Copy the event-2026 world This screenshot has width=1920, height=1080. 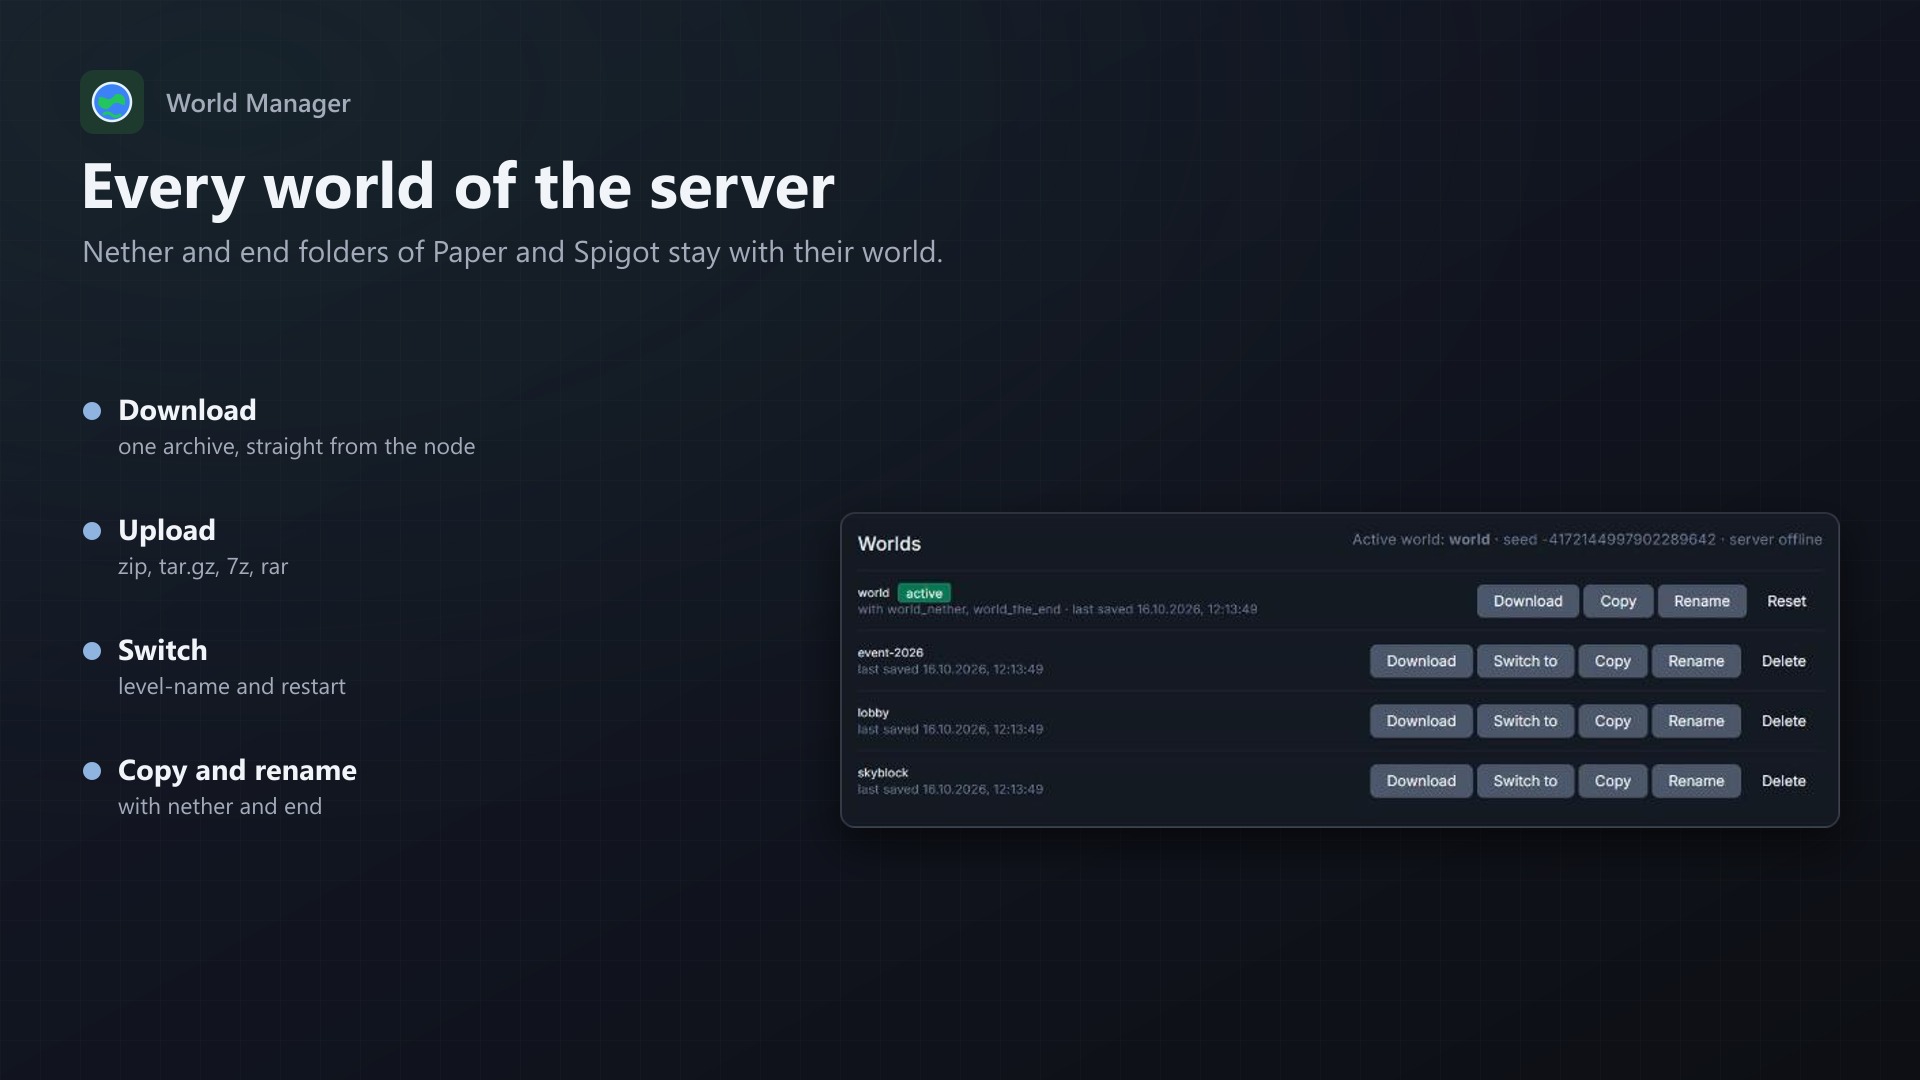click(1612, 661)
